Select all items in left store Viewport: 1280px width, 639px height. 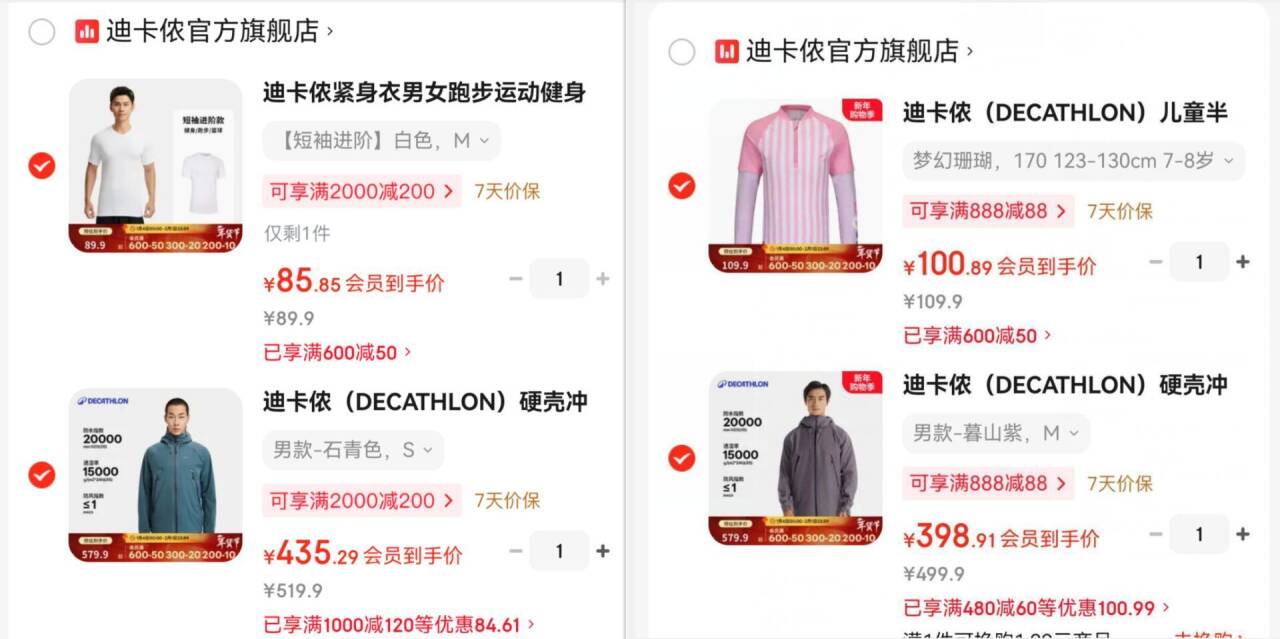pos(42,32)
